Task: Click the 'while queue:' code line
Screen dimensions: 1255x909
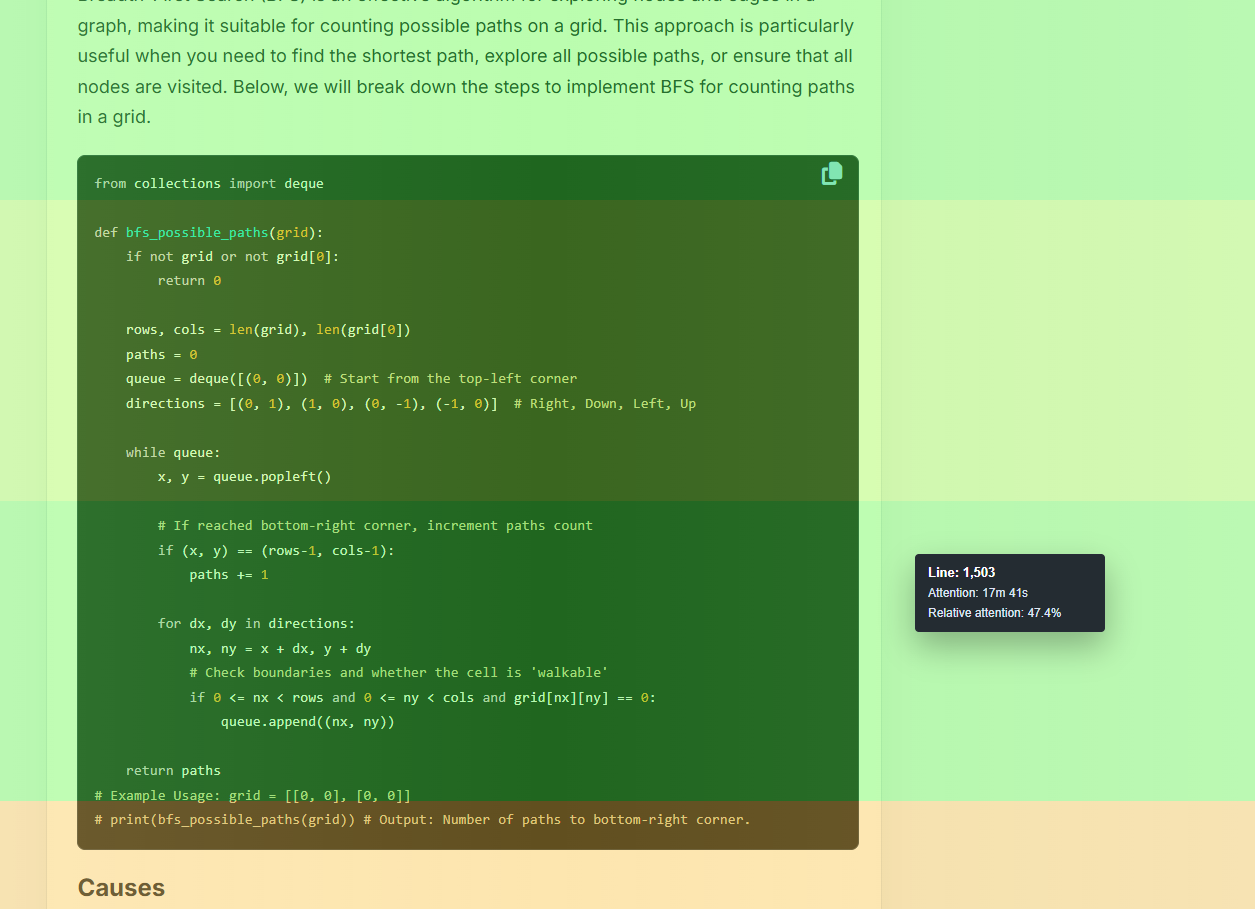Action: click(173, 452)
